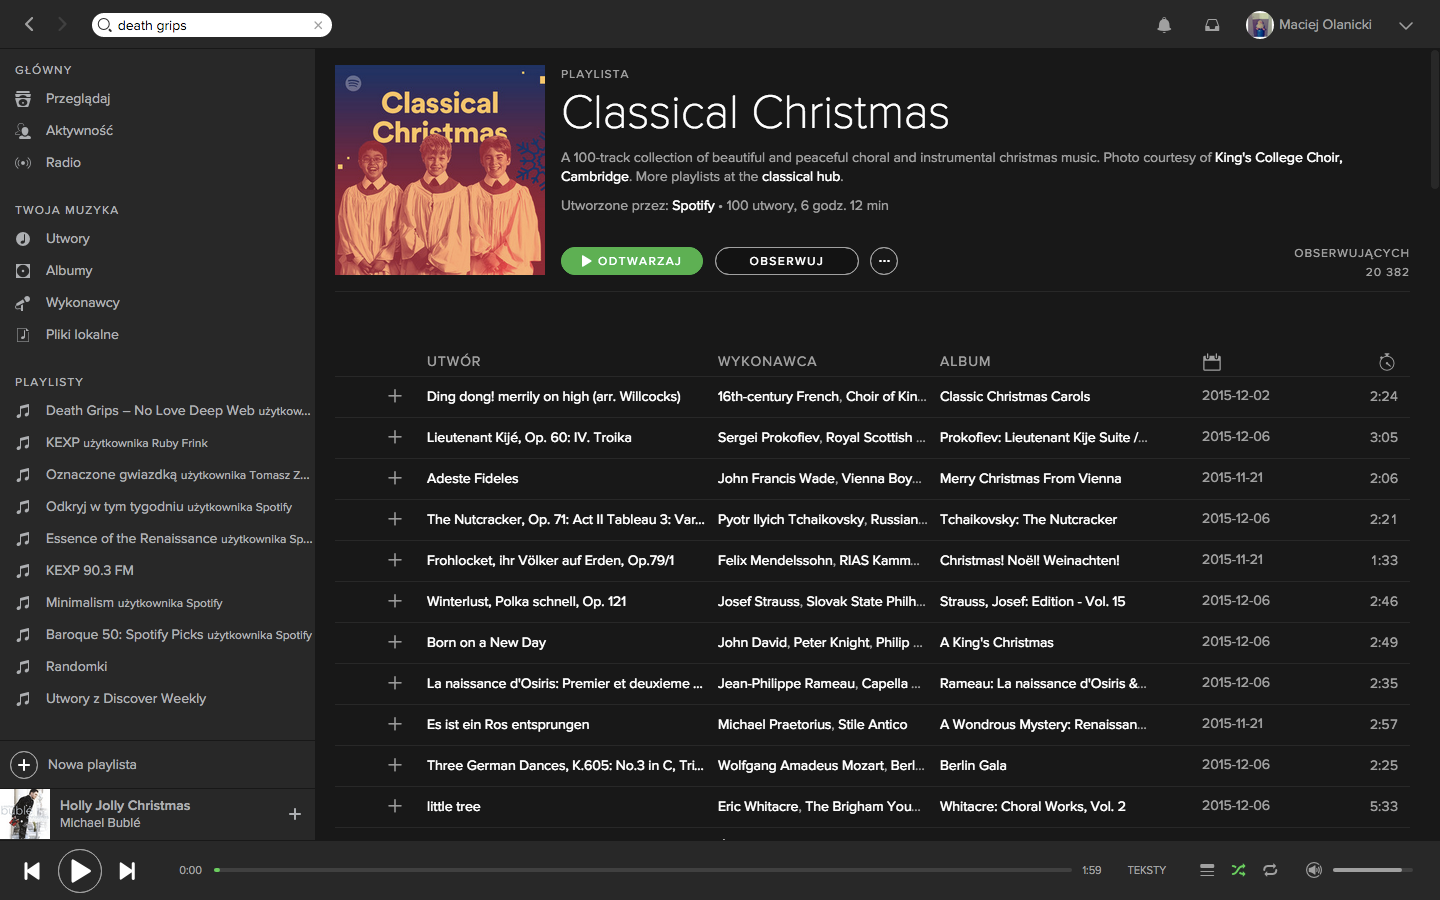Open Aktywność in the sidebar
1440x900 pixels.
(x=79, y=130)
